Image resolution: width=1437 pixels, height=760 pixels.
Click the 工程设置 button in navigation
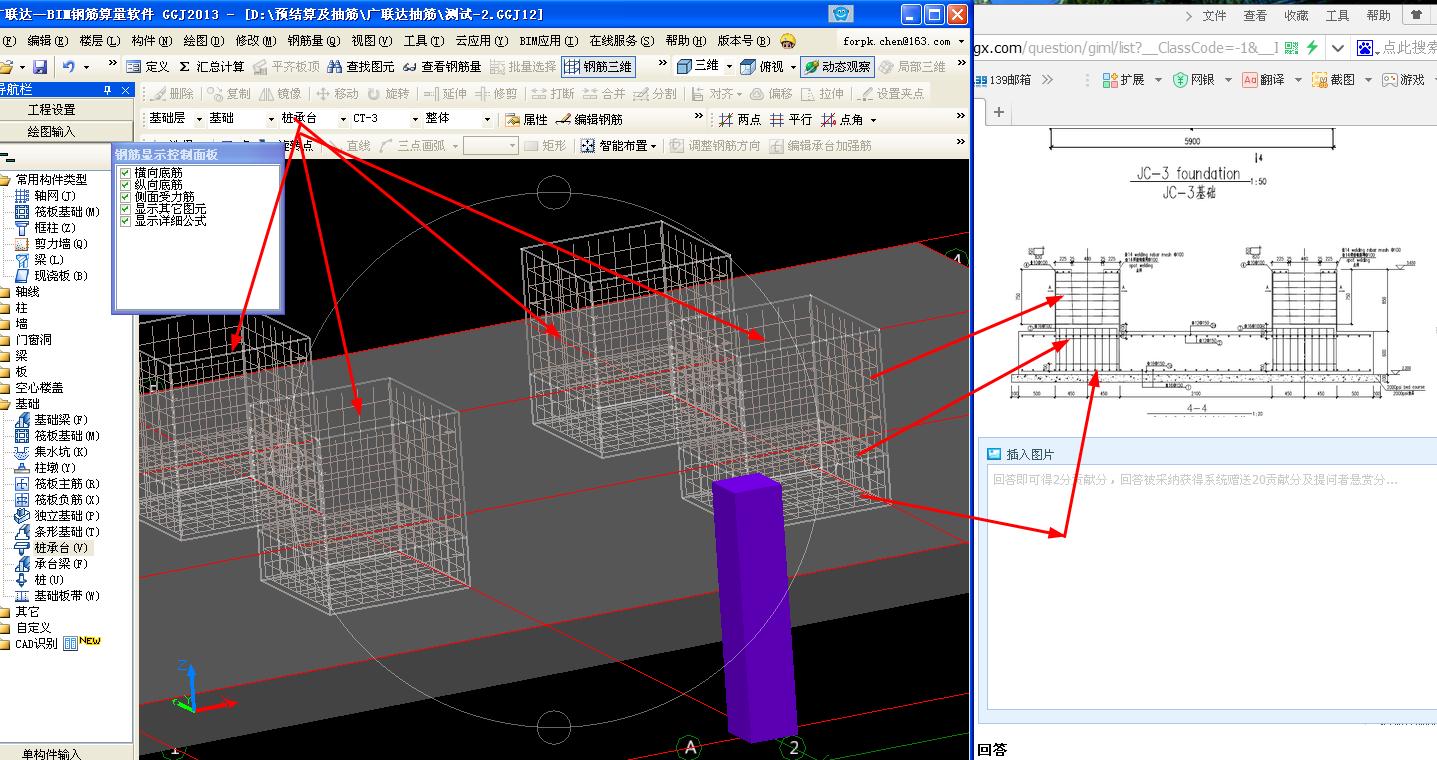point(52,109)
